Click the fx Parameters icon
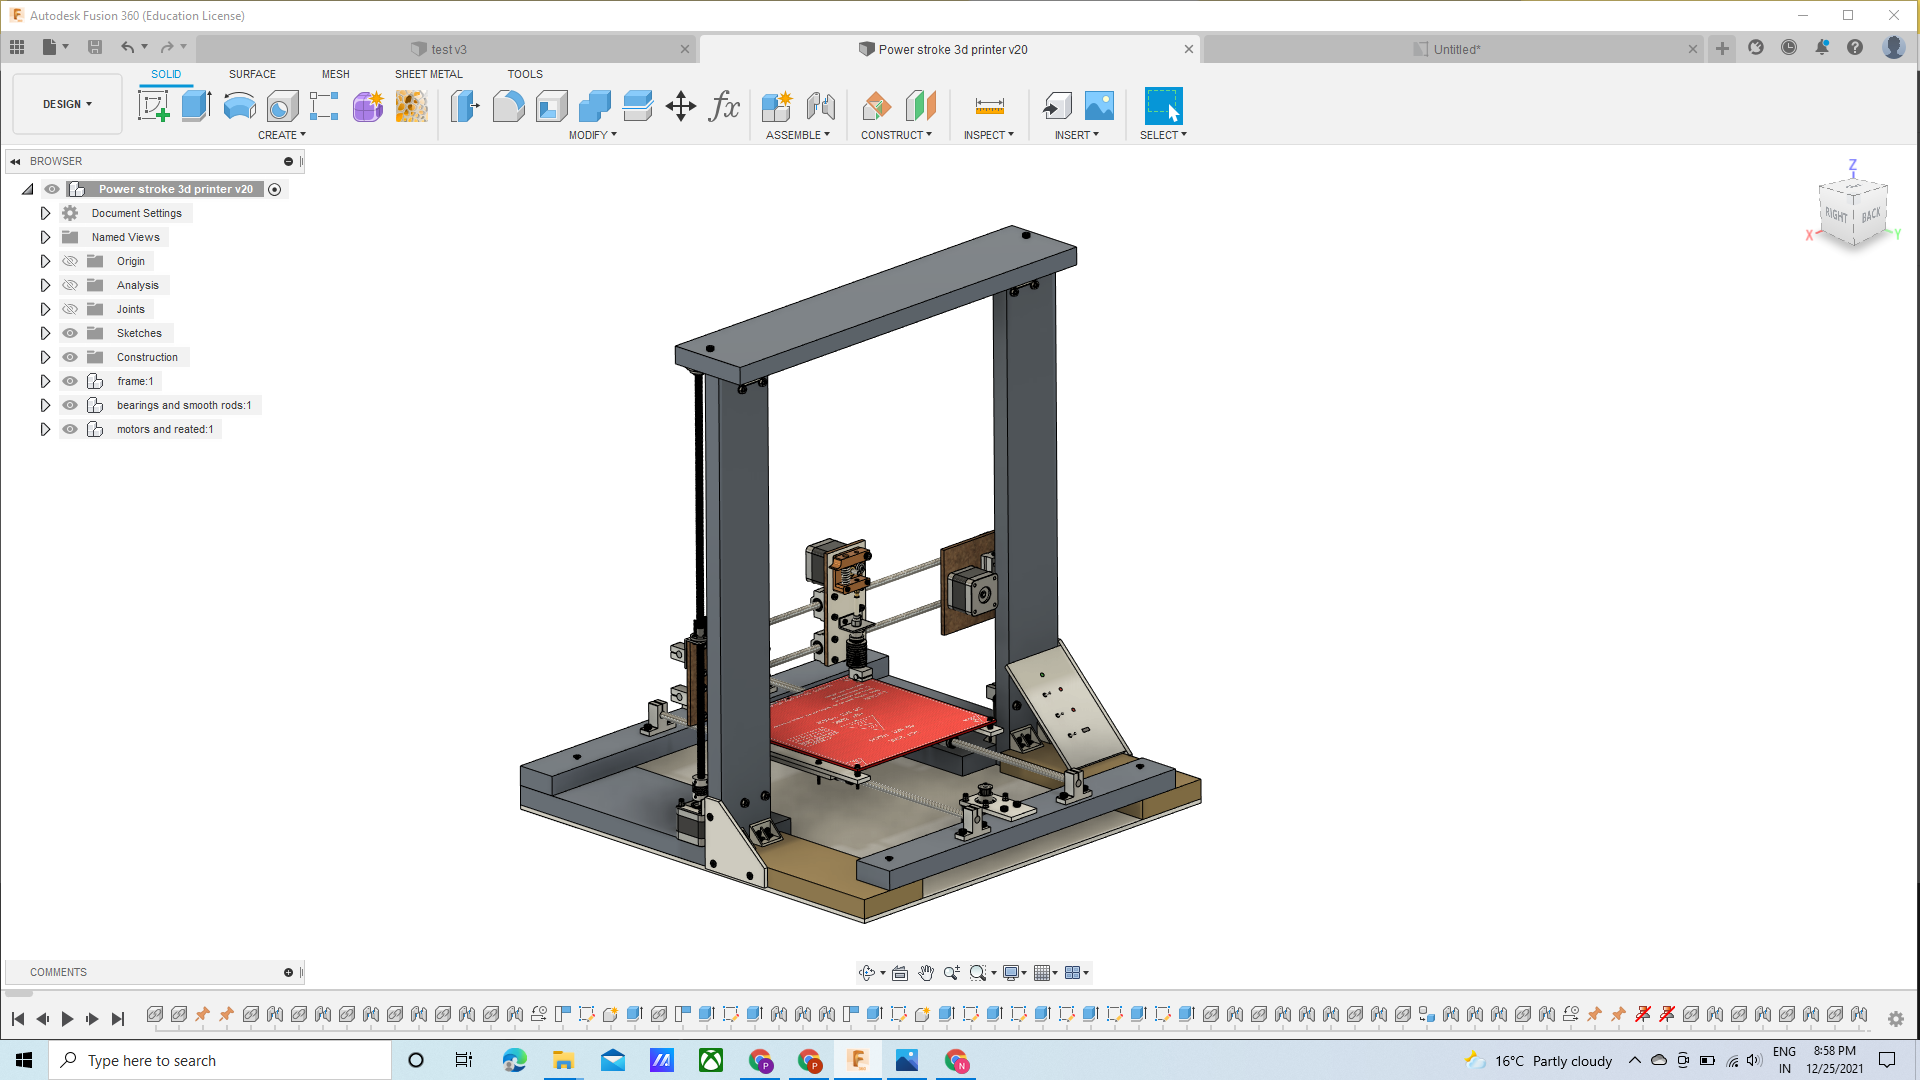 [x=724, y=105]
